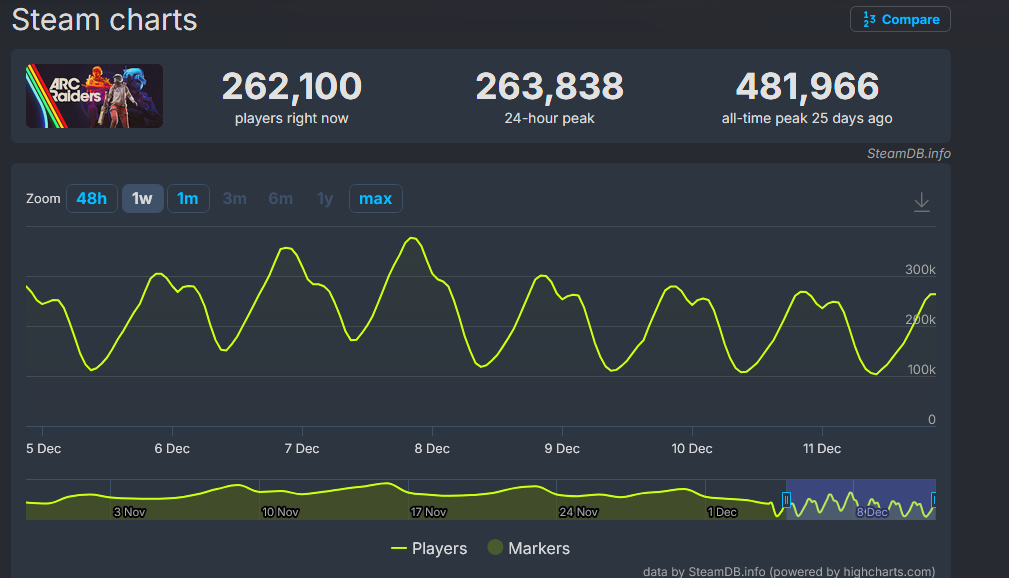Click 10 Nov label in navigator
This screenshot has width=1009, height=578.
click(x=280, y=512)
